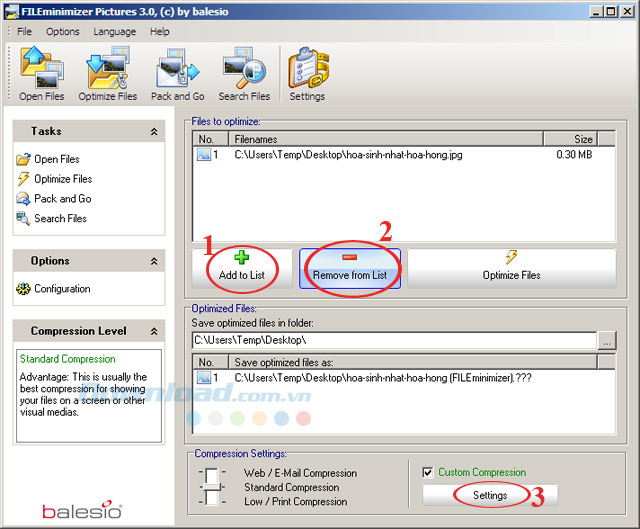
Task: Open the File menu
Action: (24, 31)
